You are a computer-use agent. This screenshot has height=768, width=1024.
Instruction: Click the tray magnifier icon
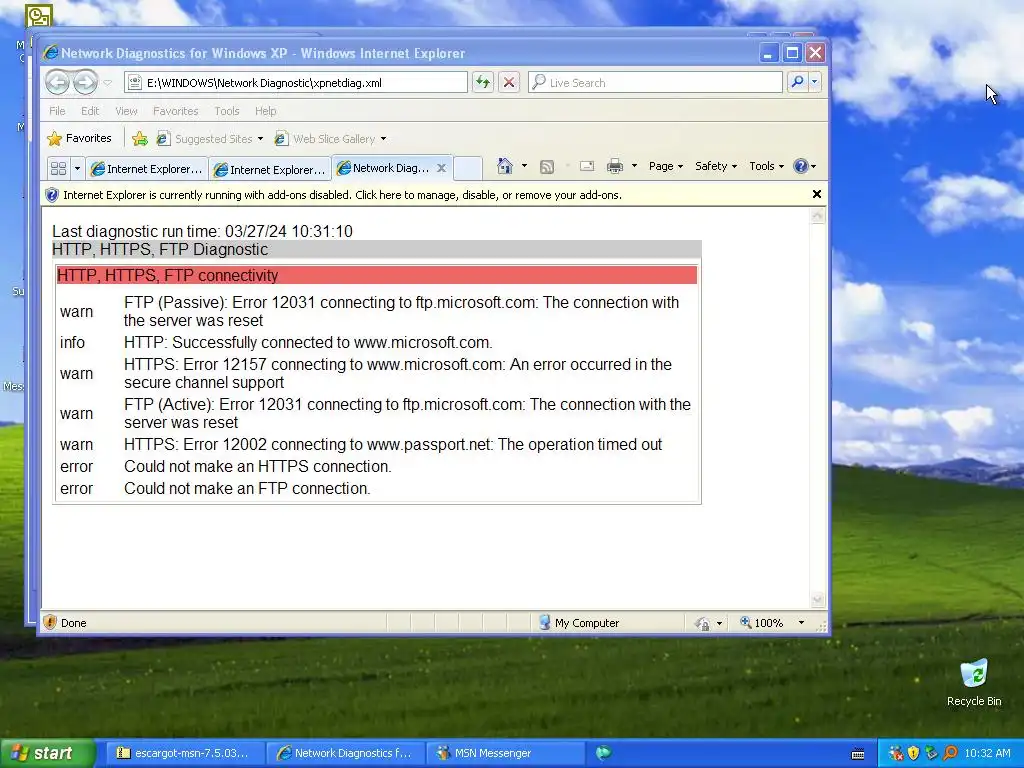point(950,754)
